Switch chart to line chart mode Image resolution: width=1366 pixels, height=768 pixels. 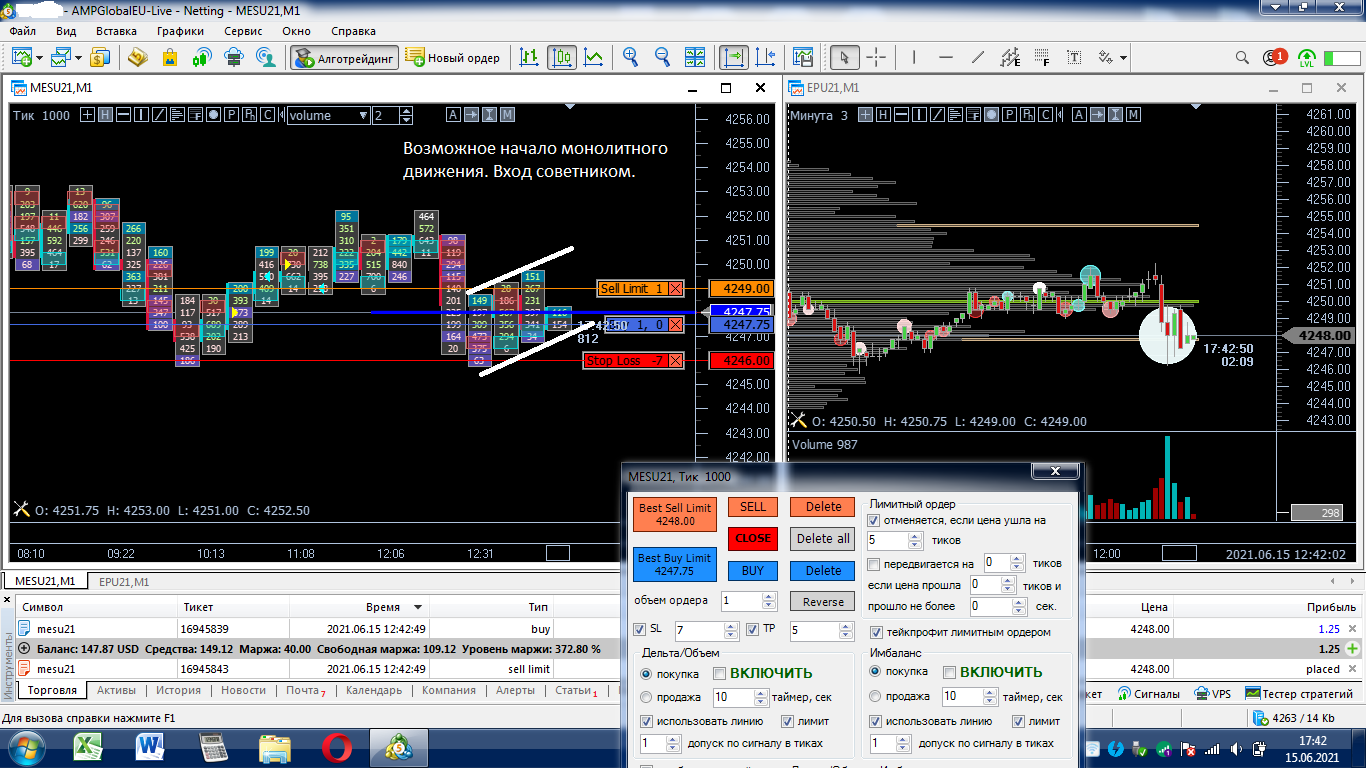pos(594,58)
